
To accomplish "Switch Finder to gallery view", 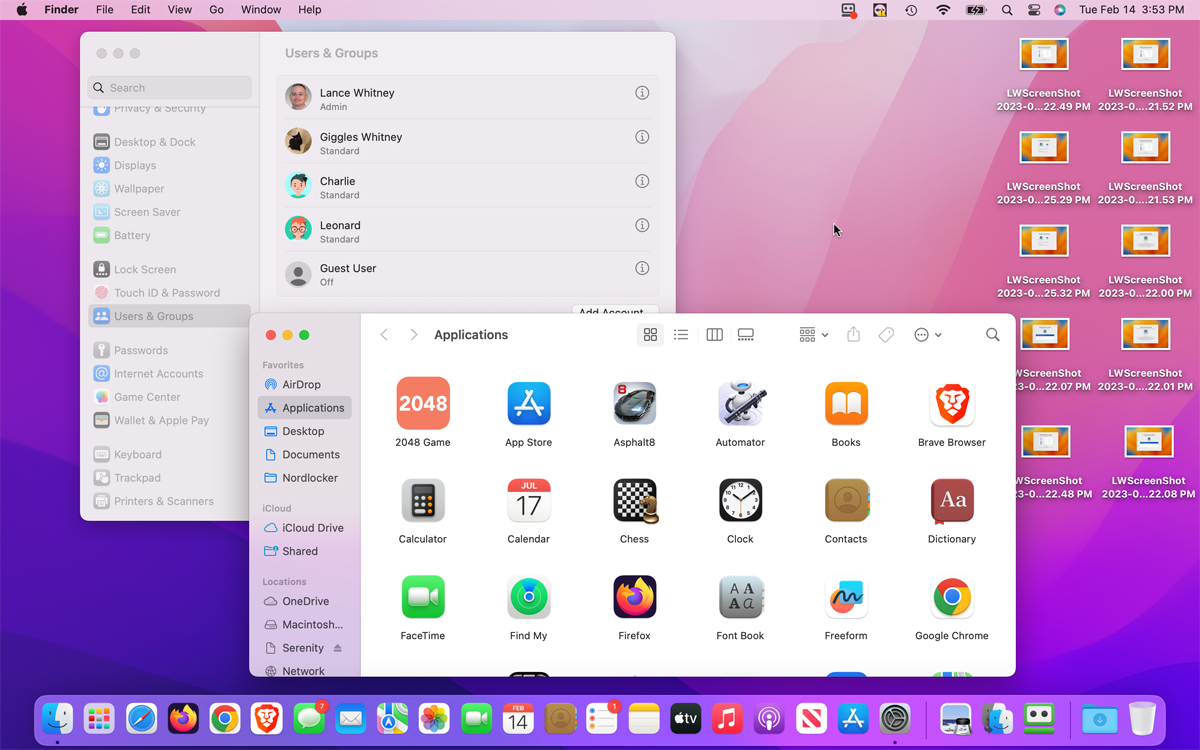I will pyautogui.click(x=746, y=335).
